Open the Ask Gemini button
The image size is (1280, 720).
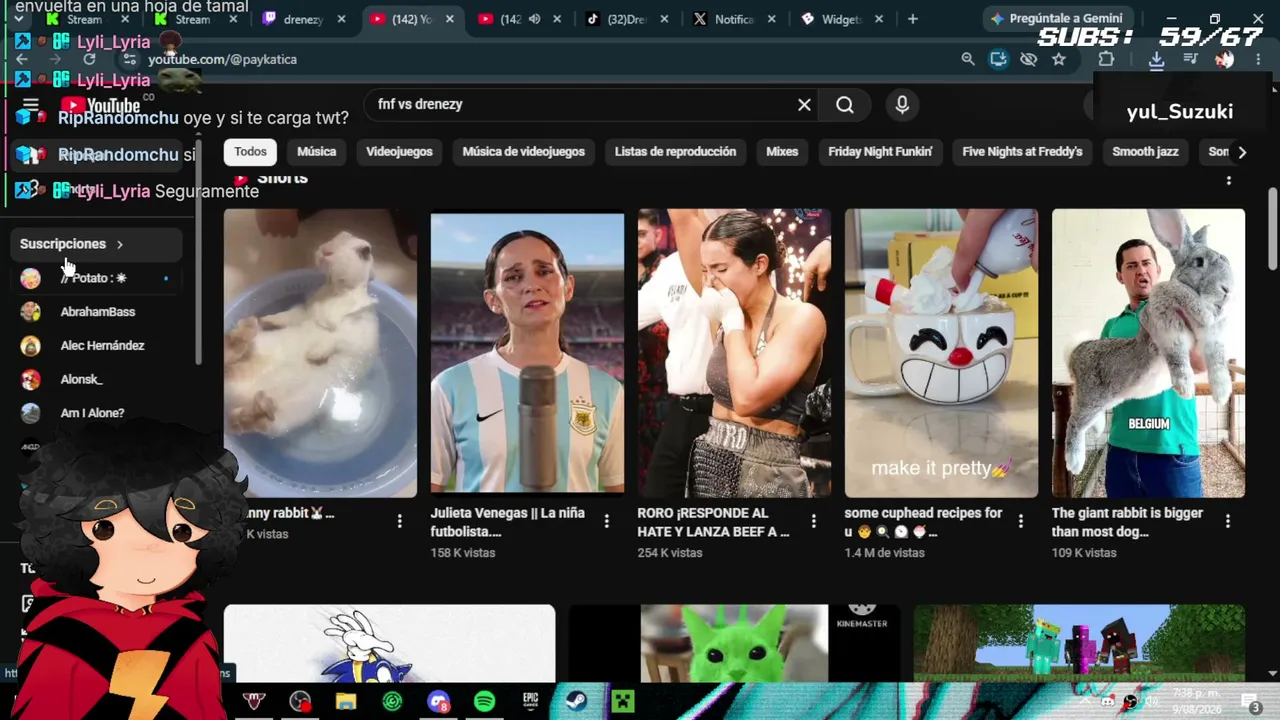click(1057, 19)
